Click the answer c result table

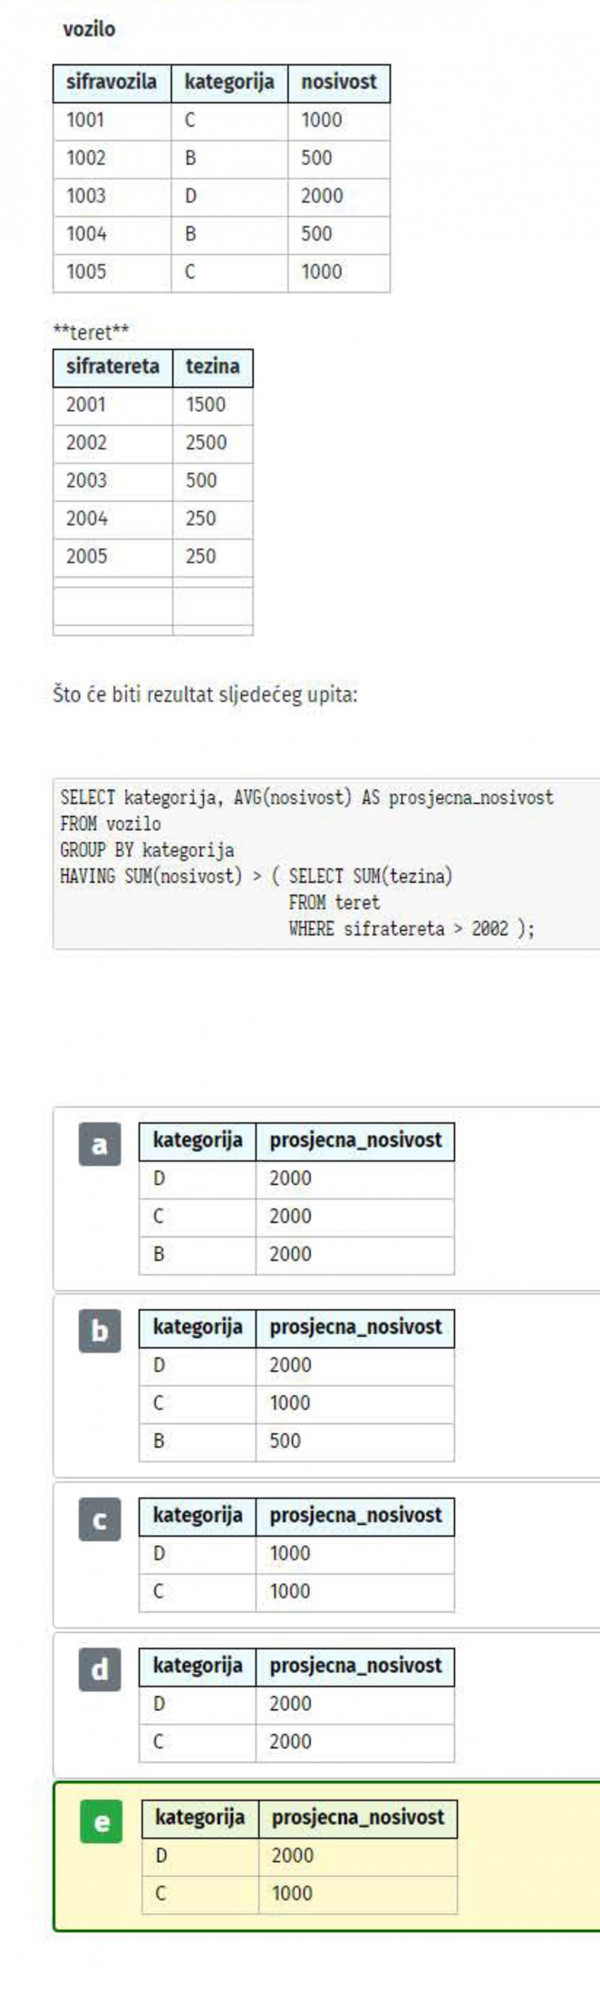(296, 1554)
